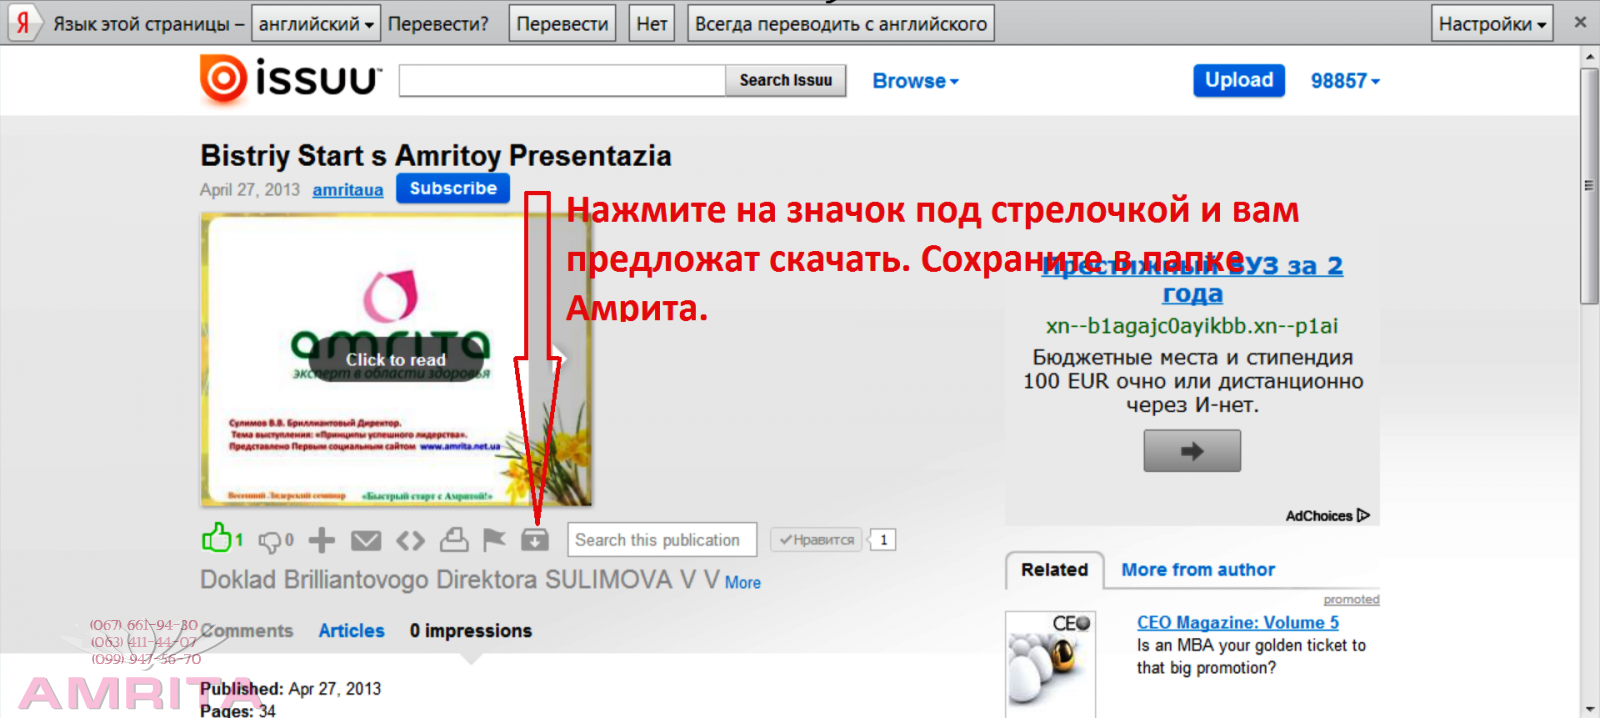Expand the 98857 account dropdown
Screen dimensions: 1600x718
[x=1345, y=81]
